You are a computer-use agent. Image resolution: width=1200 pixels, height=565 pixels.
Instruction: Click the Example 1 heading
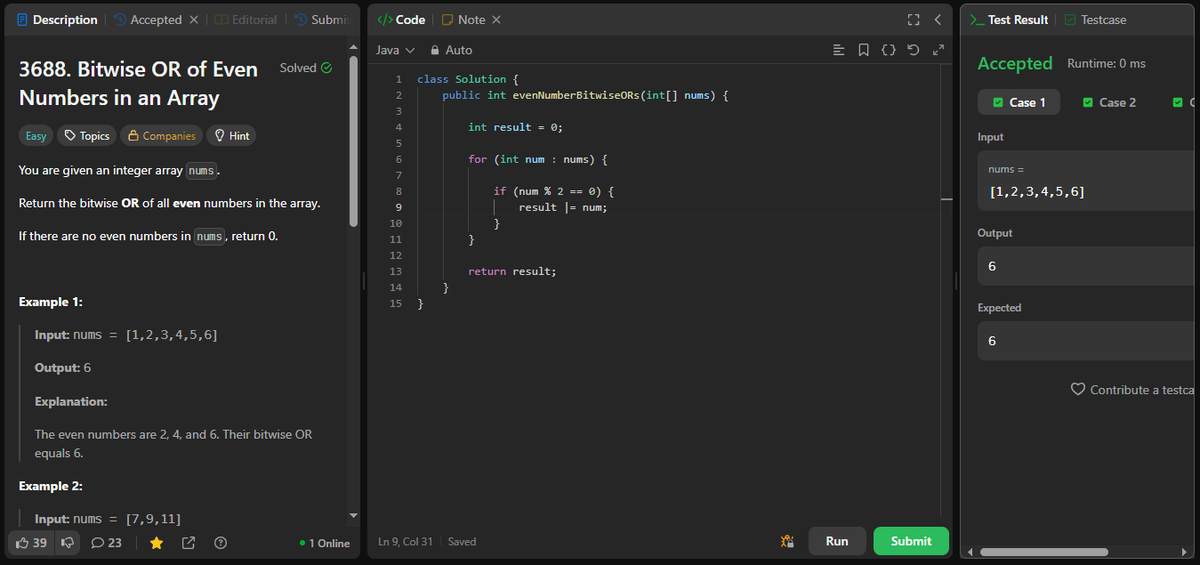click(x=50, y=302)
